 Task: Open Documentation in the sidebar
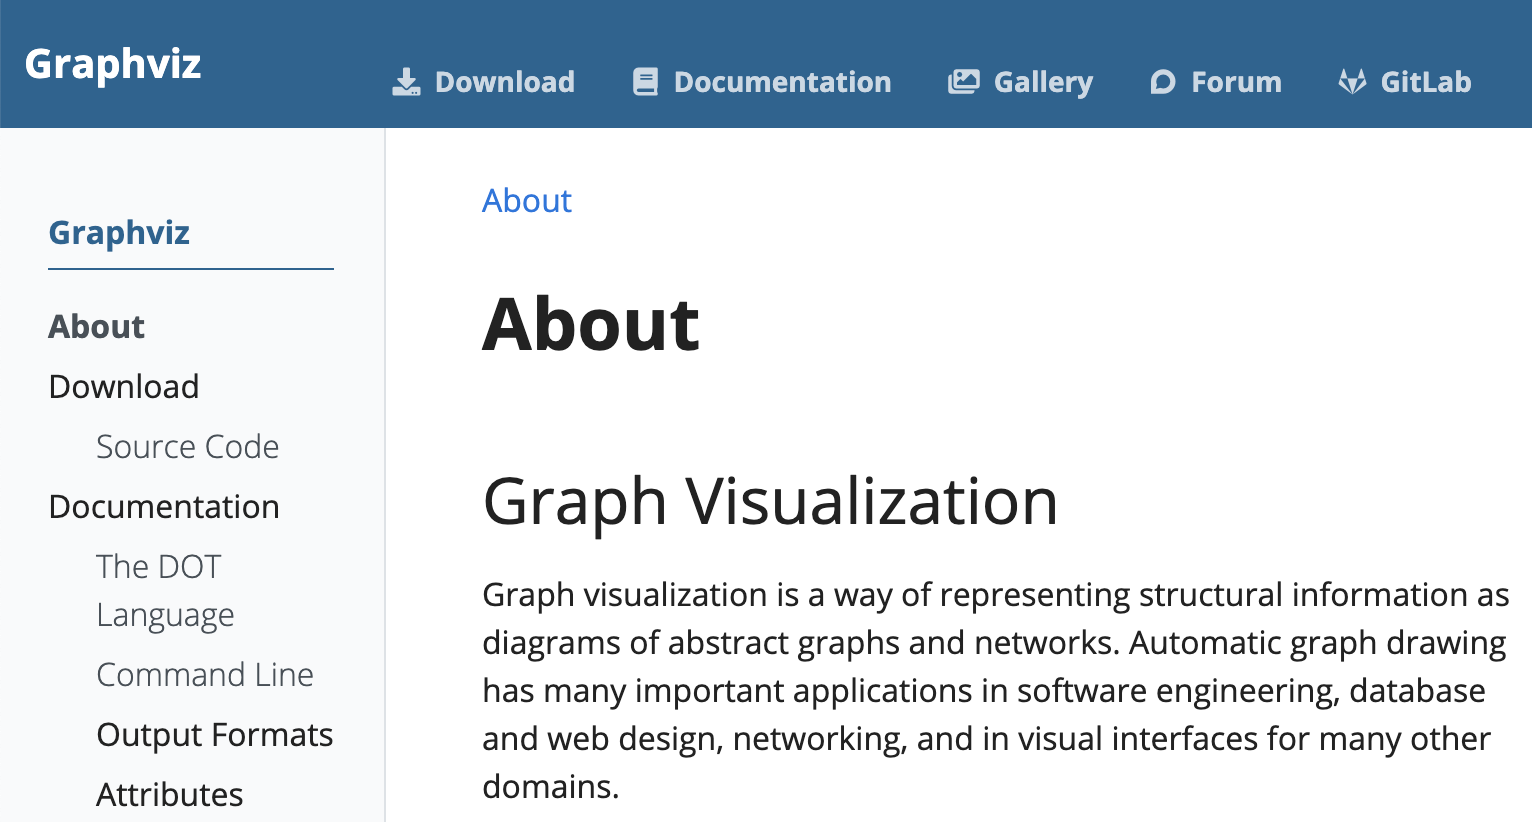tap(163, 506)
